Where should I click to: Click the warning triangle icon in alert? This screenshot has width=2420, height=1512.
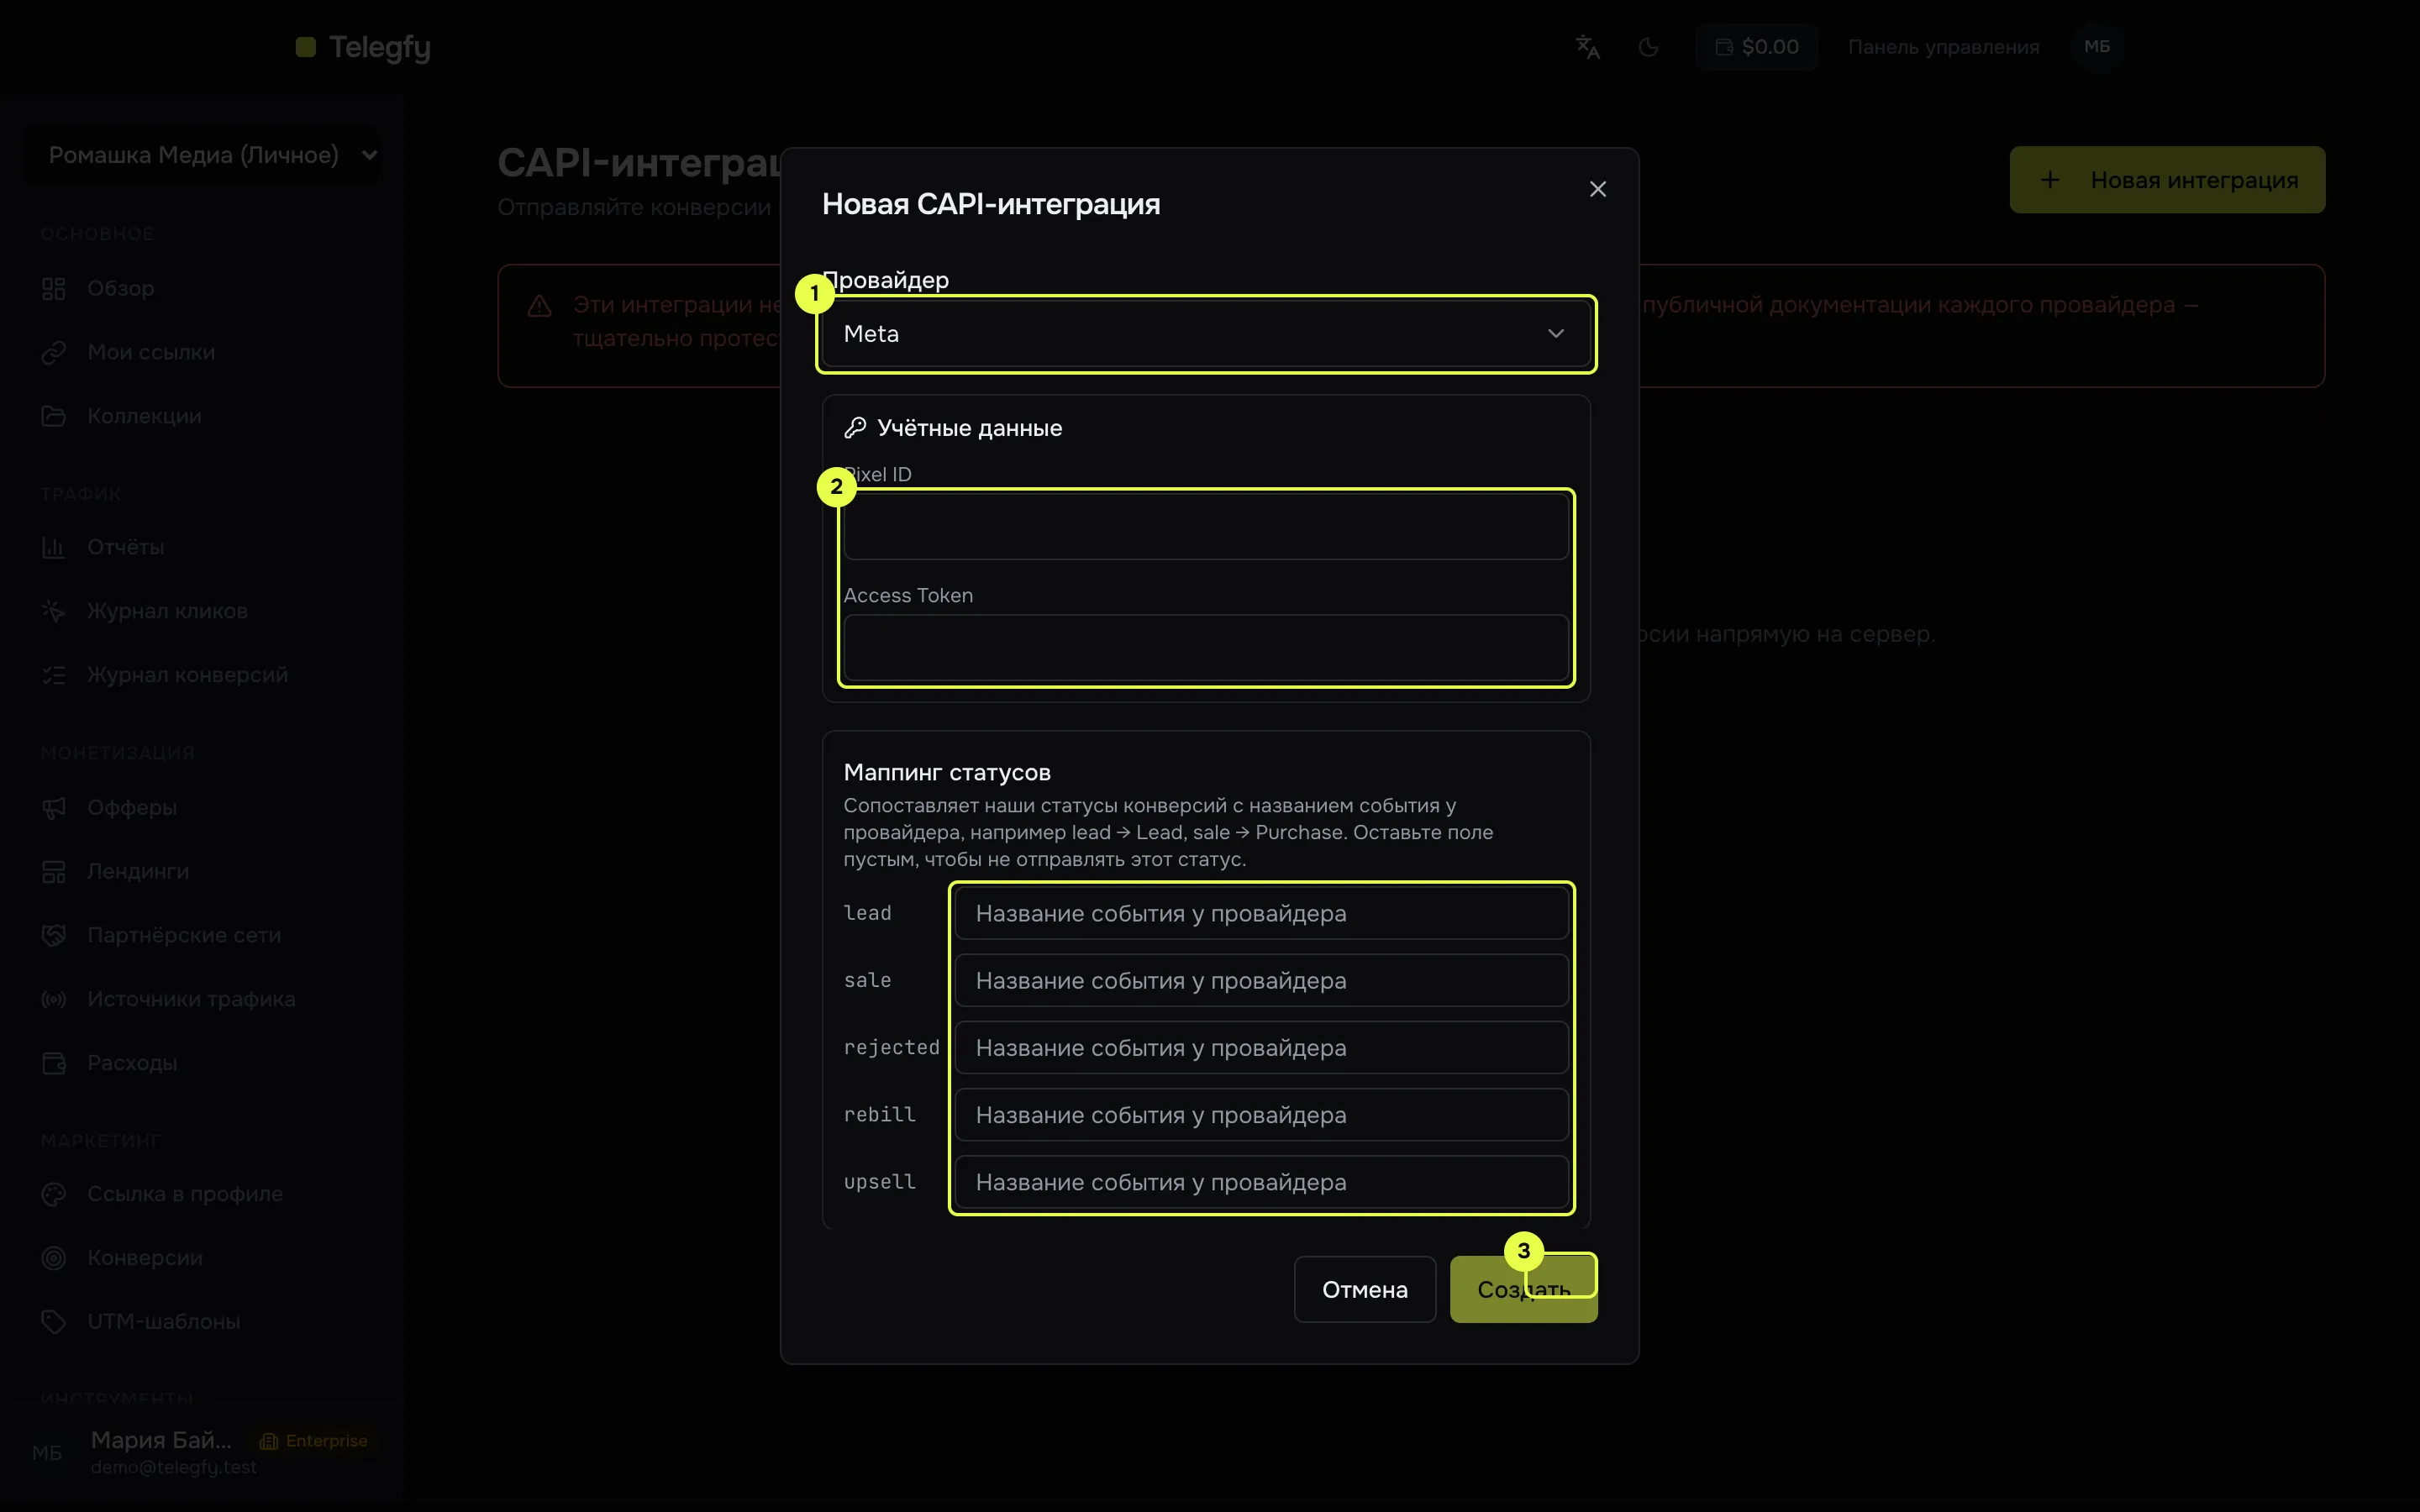click(x=539, y=306)
